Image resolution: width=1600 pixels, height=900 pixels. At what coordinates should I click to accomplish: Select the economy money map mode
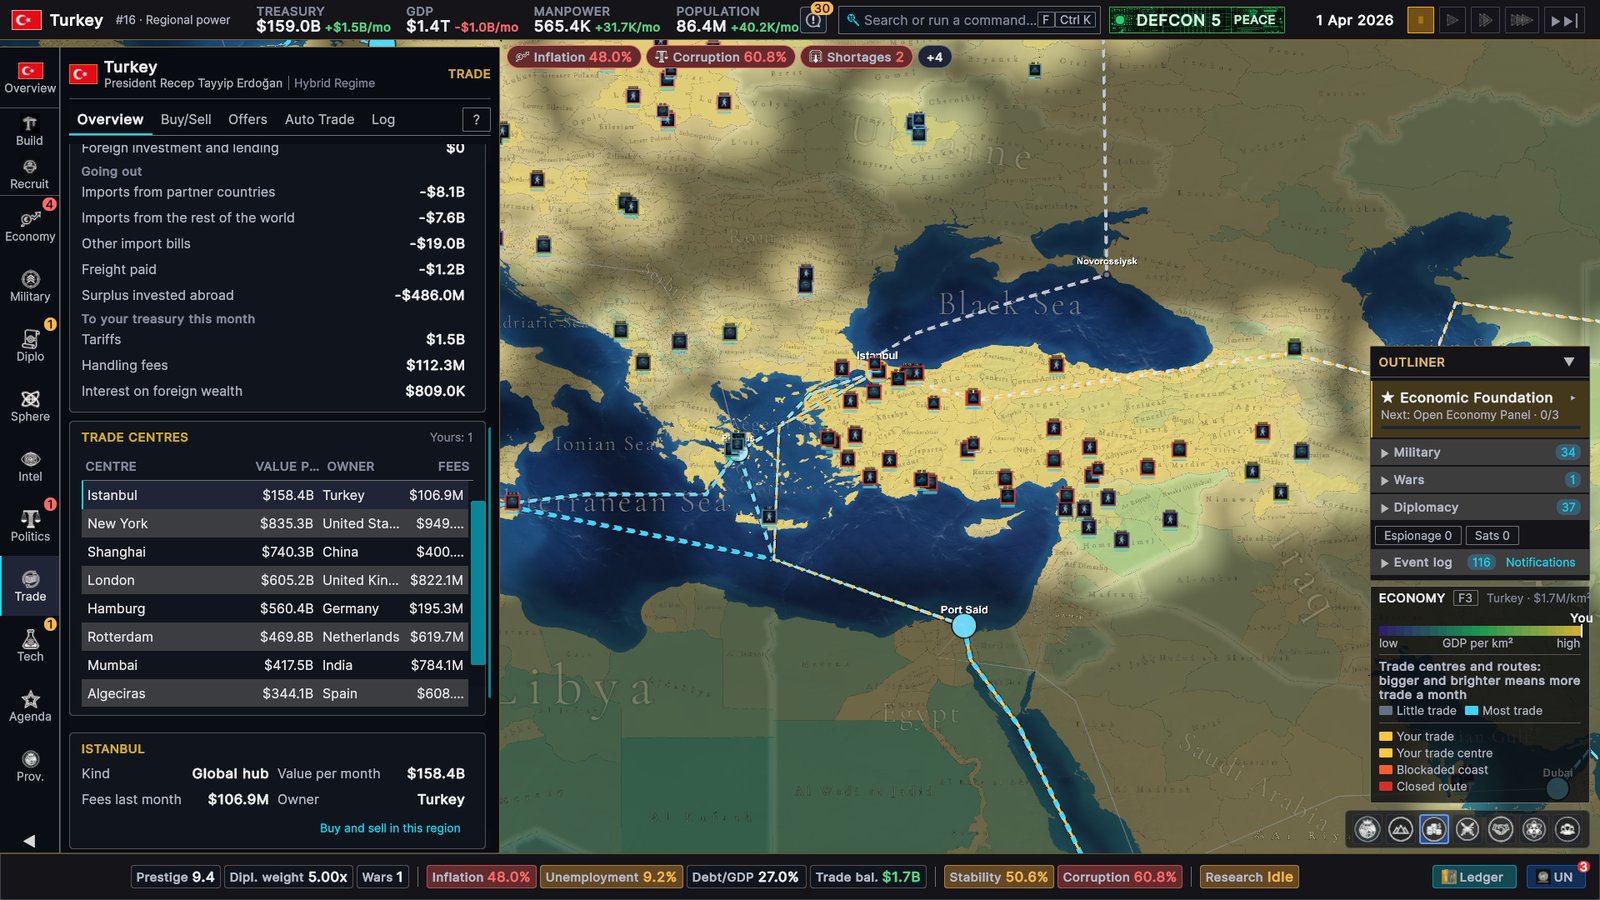pos(1434,829)
